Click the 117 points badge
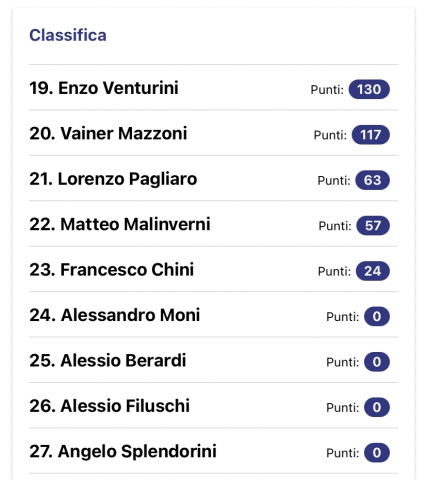 pos(371,135)
